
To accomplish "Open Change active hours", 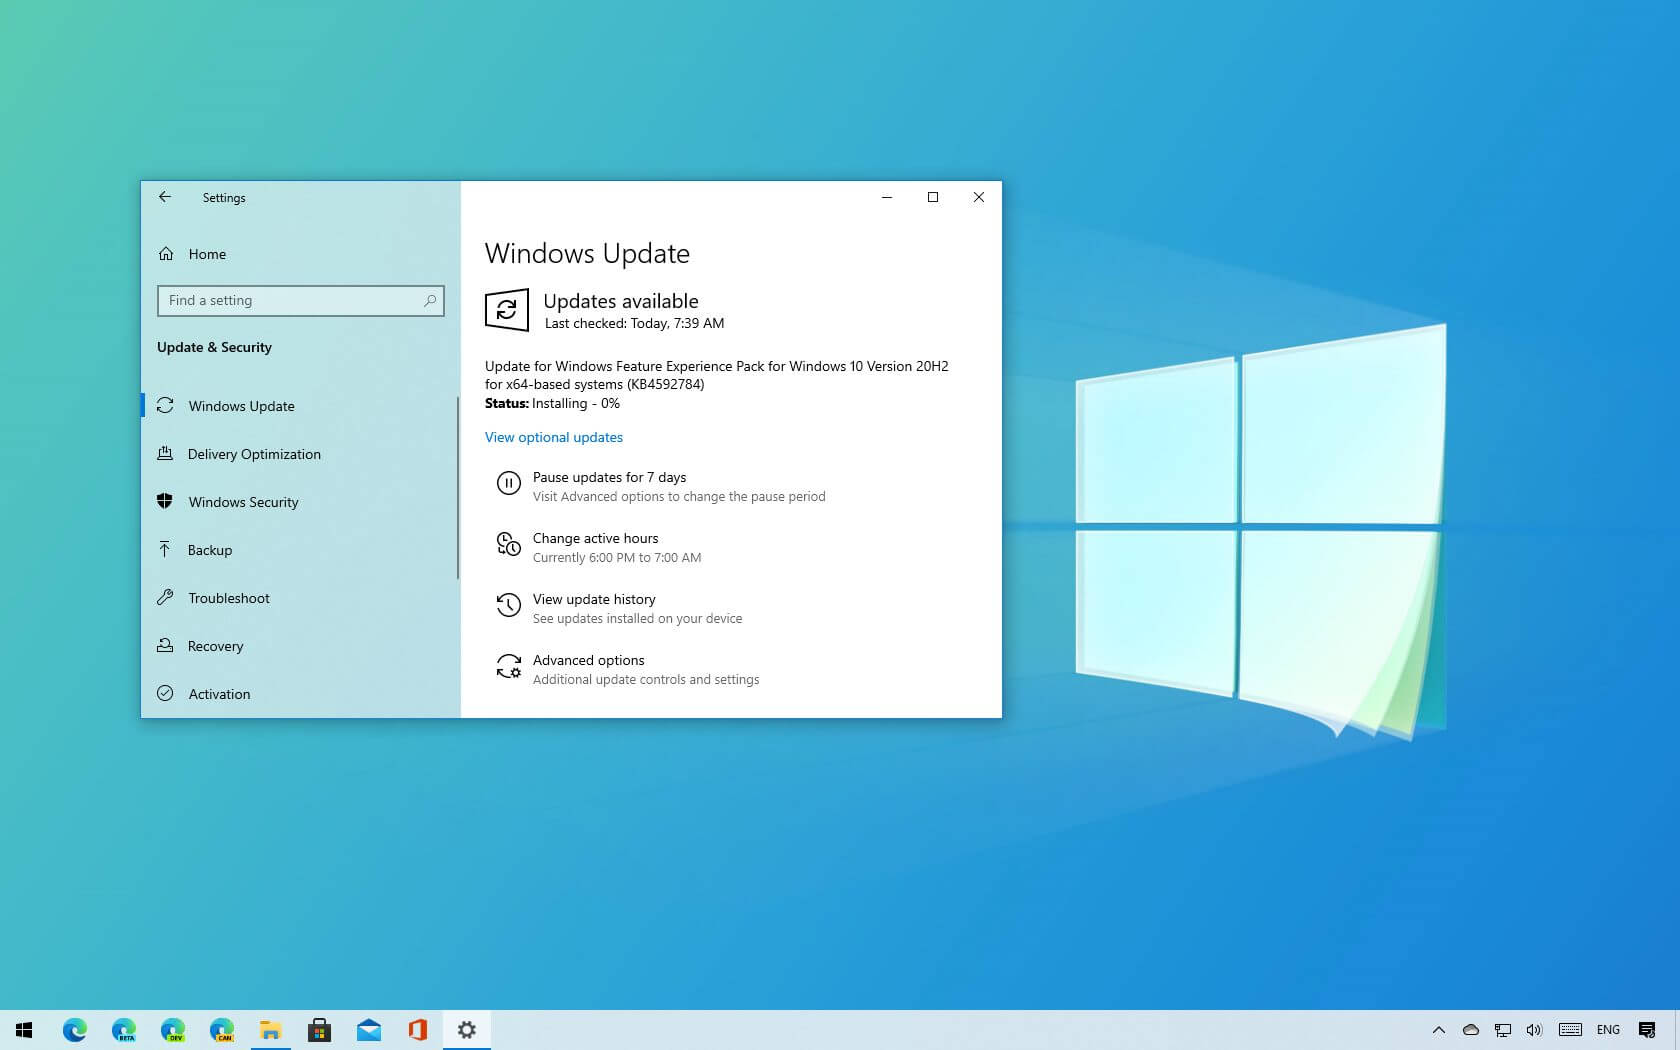I will 595,538.
